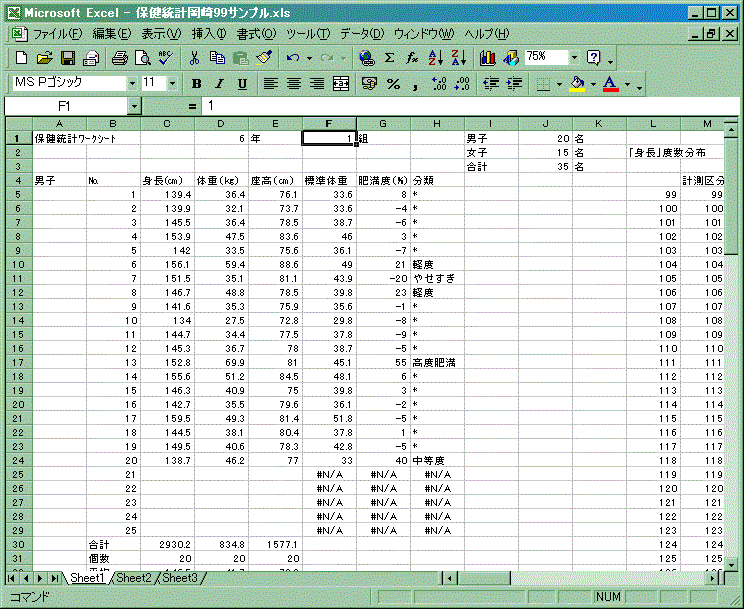Open the 挿入(I) menu

point(209,34)
